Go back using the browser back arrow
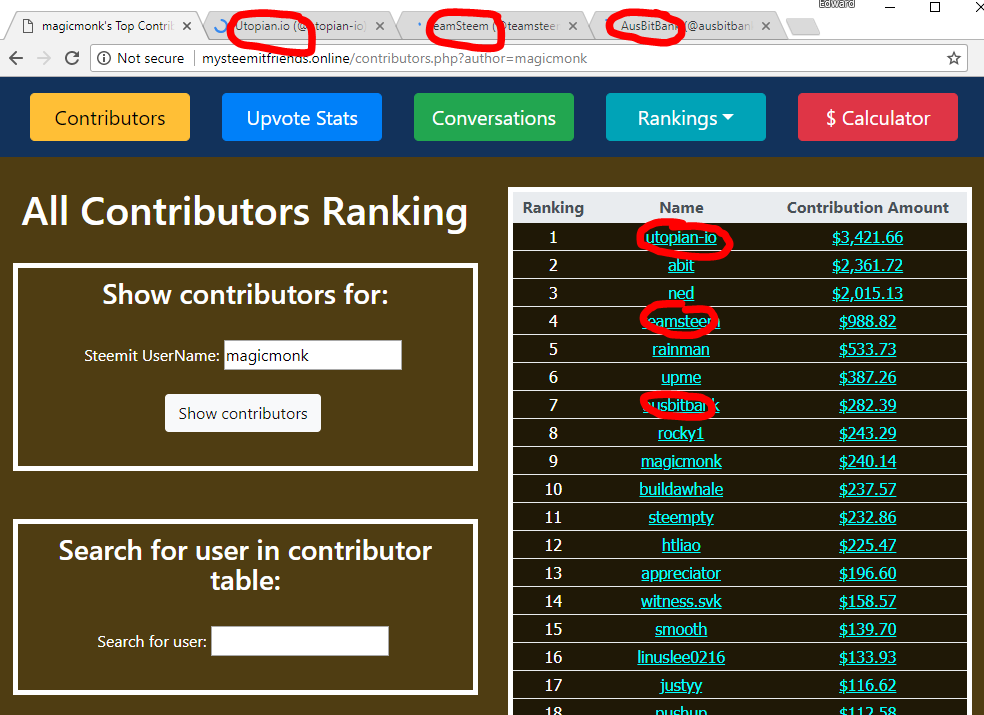Viewport: 984px width, 715px height. pos(16,58)
